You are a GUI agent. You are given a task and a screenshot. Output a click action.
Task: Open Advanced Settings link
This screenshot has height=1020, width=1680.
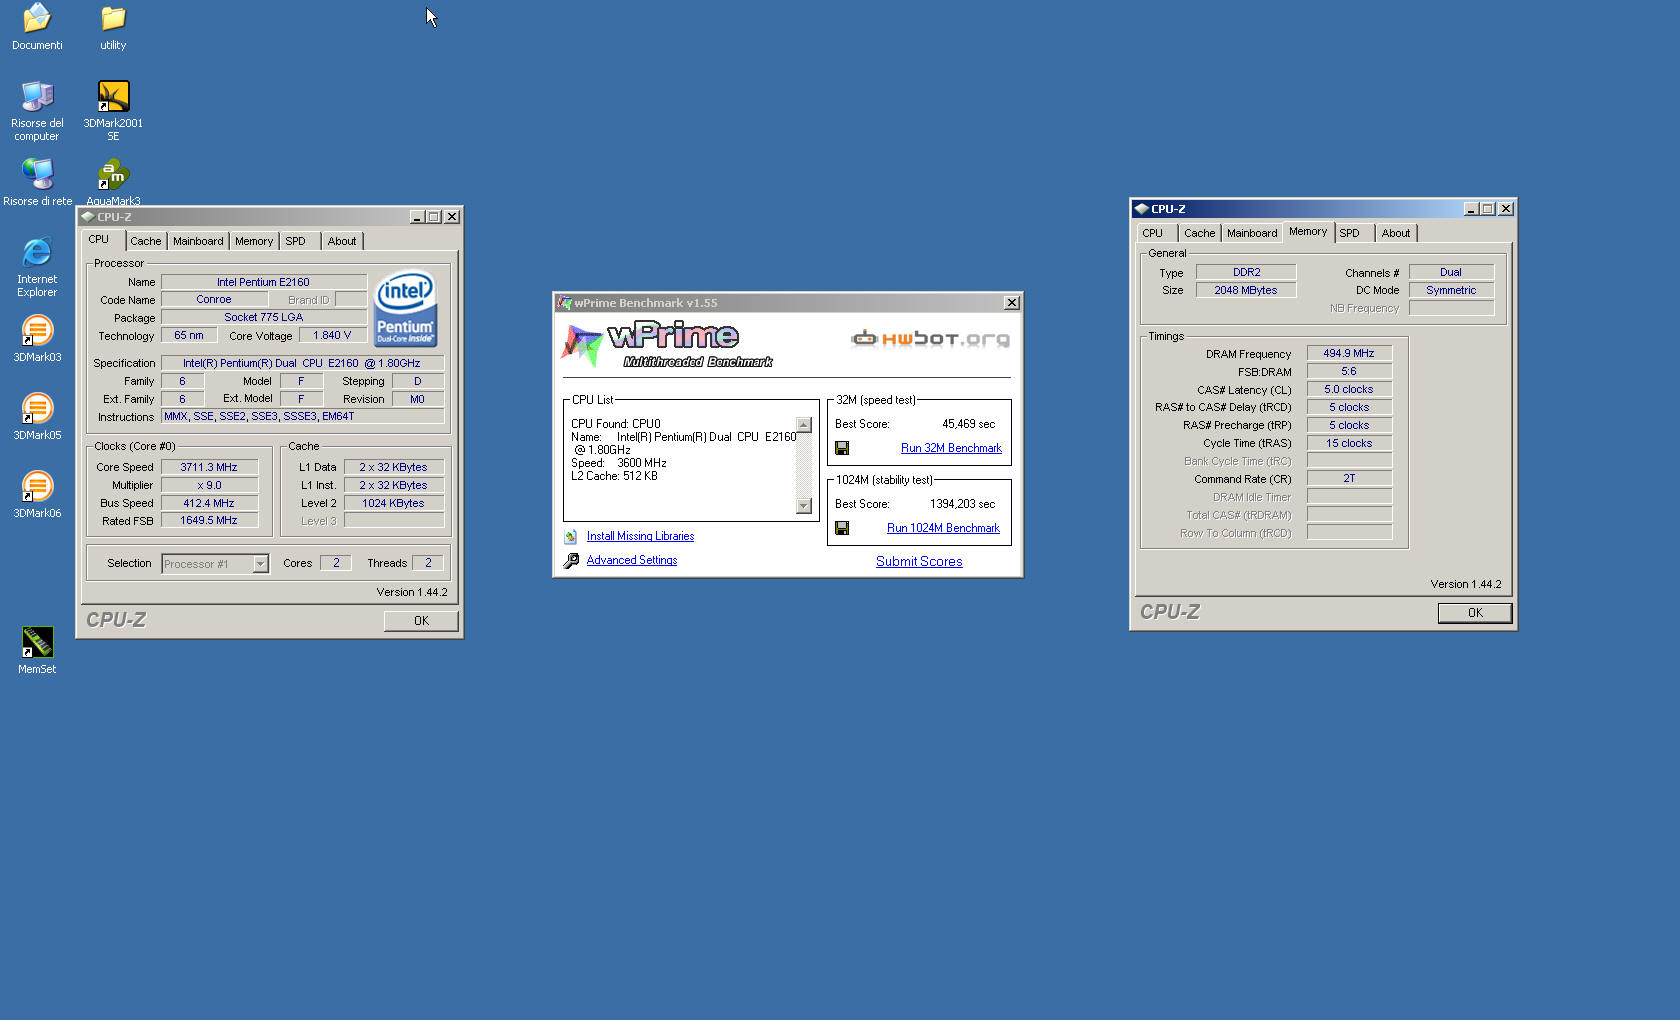click(632, 561)
